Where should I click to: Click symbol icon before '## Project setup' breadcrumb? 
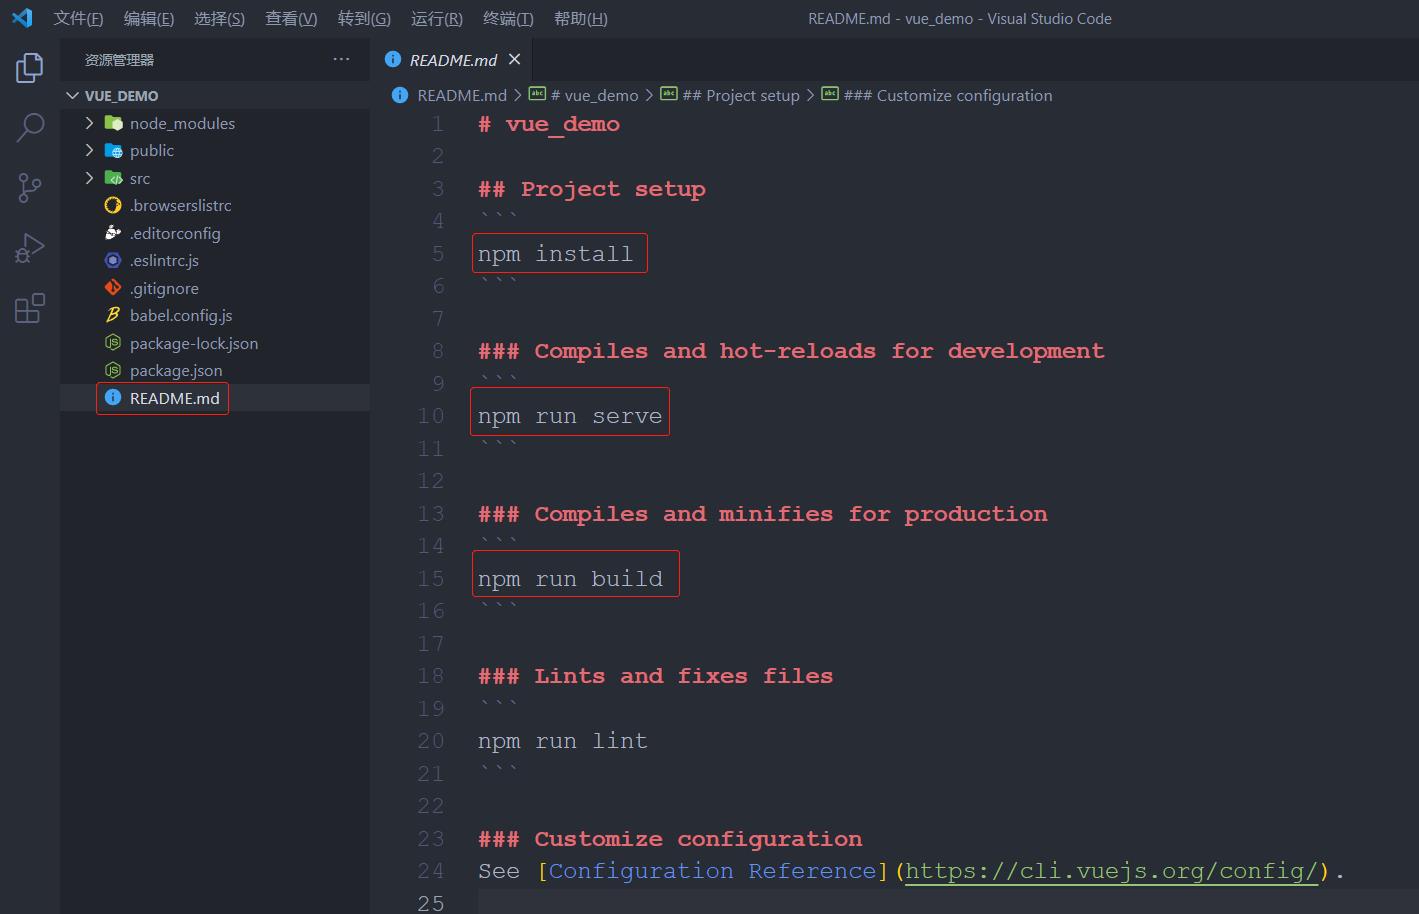(x=669, y=94)
